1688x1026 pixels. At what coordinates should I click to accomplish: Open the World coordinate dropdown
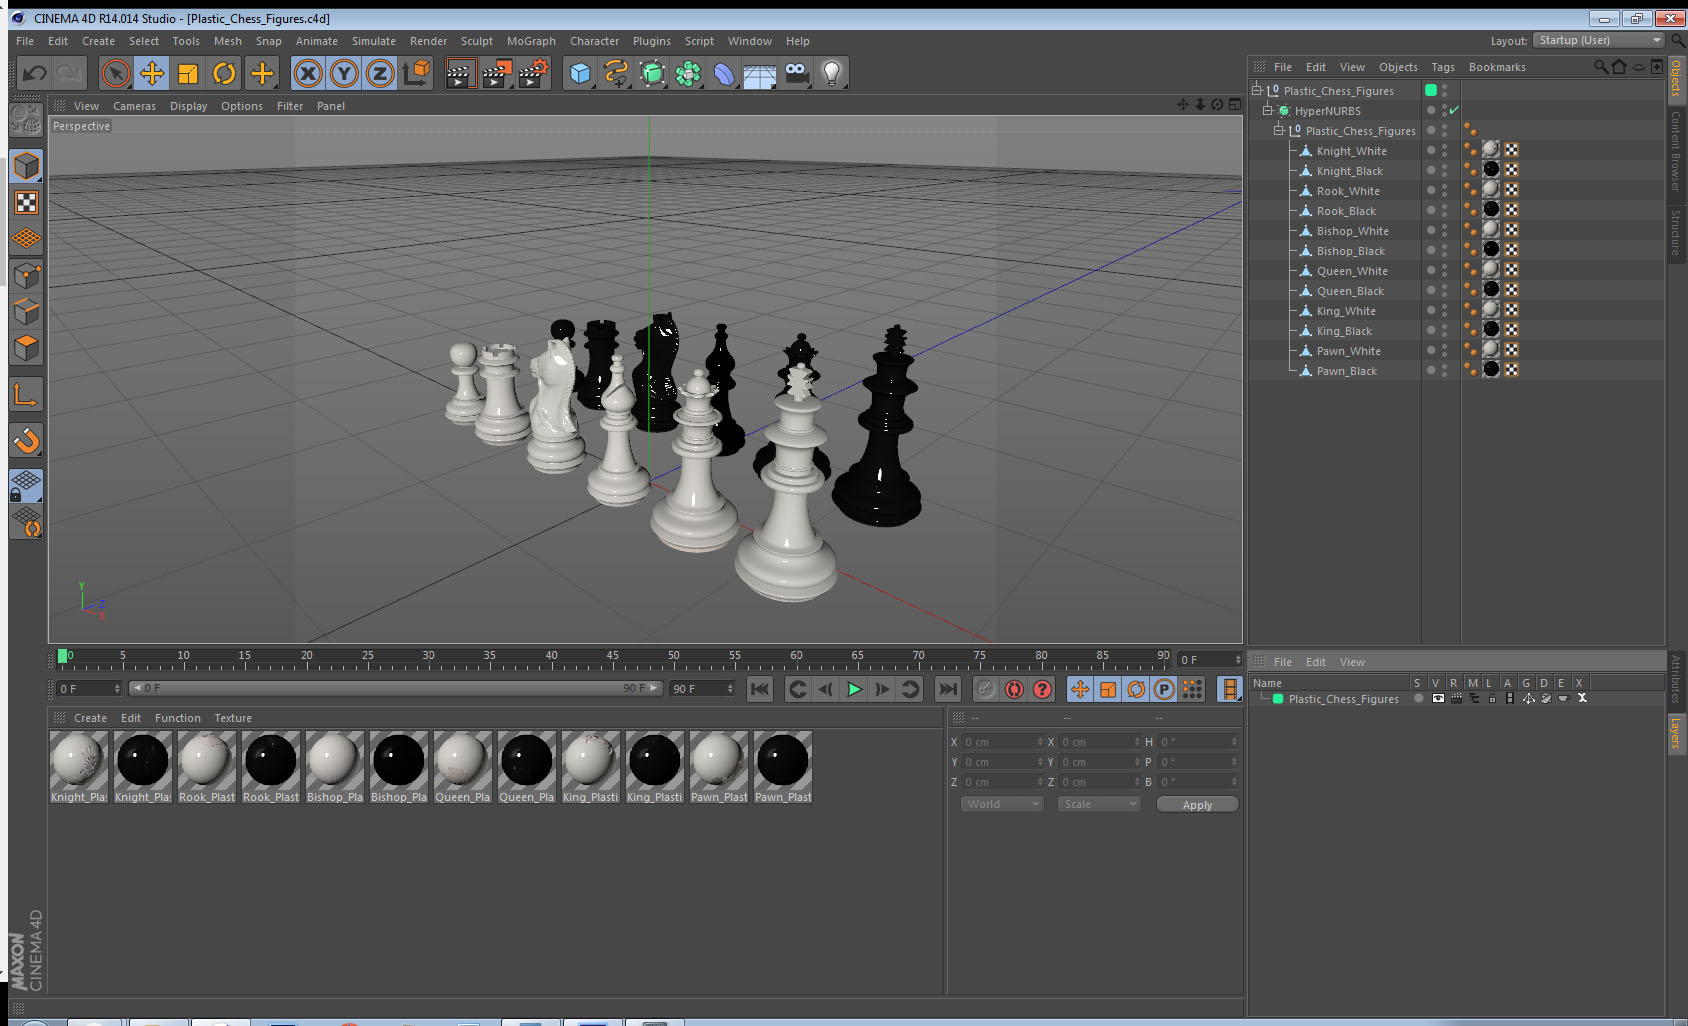click(1003, 804)
